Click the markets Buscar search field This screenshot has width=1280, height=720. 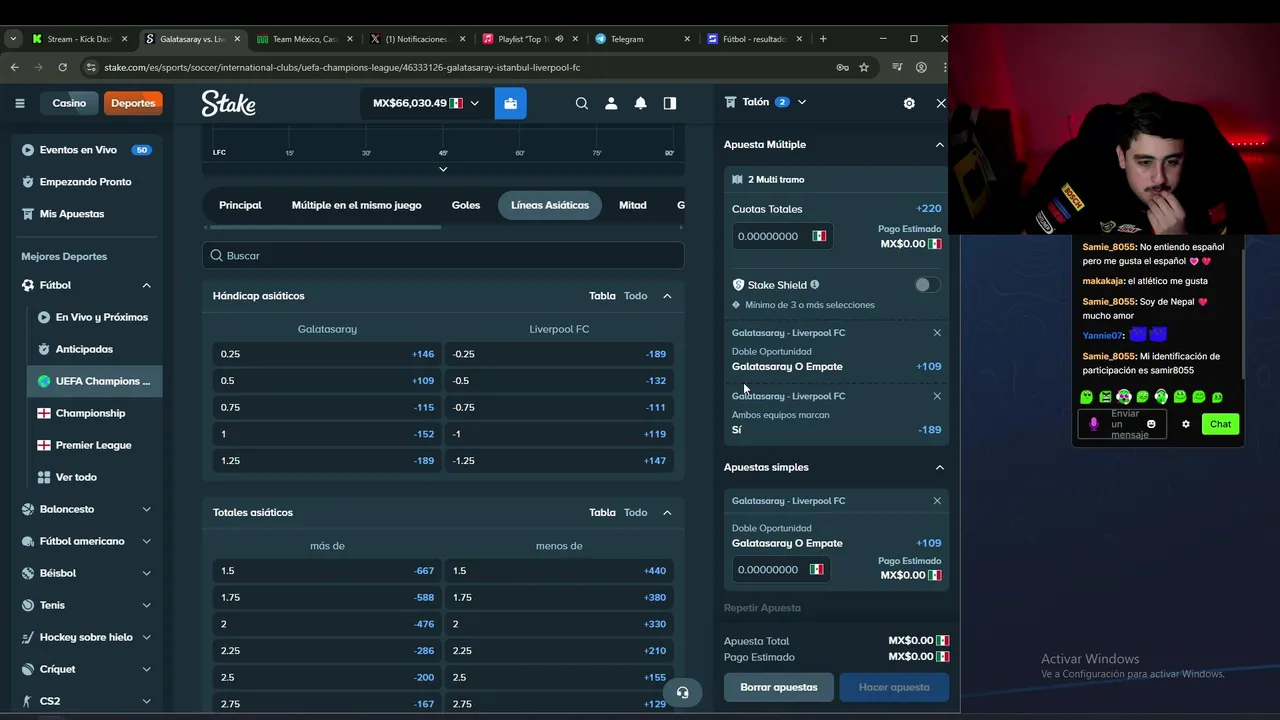click(x=443, y=256)
